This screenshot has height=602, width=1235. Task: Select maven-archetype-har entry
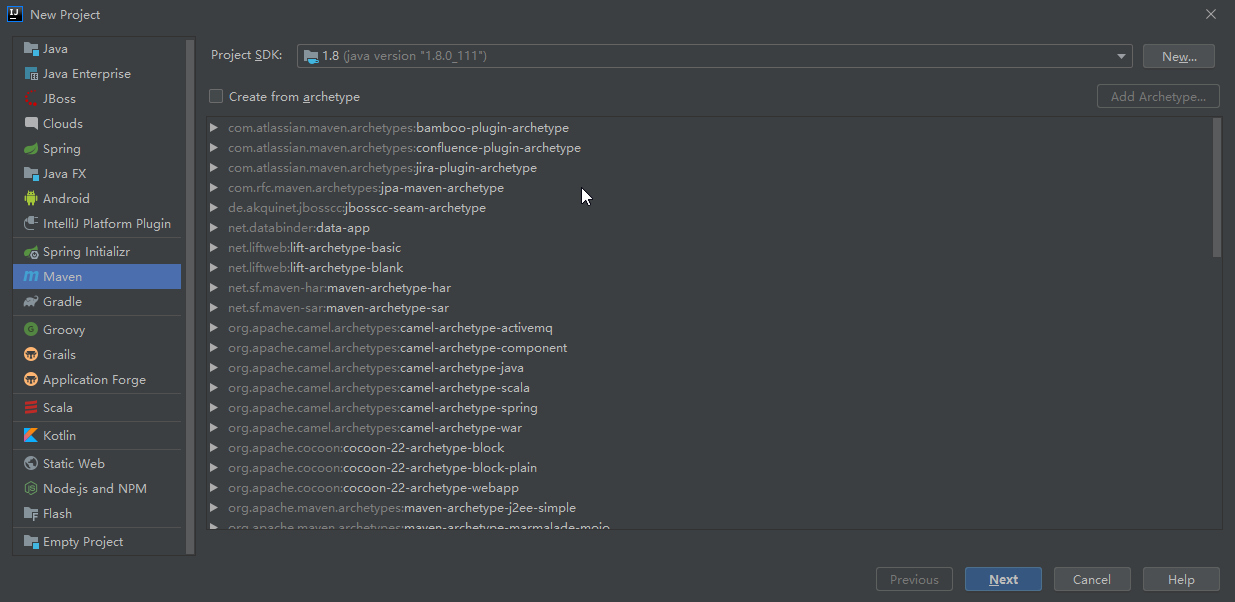point(709,288)
